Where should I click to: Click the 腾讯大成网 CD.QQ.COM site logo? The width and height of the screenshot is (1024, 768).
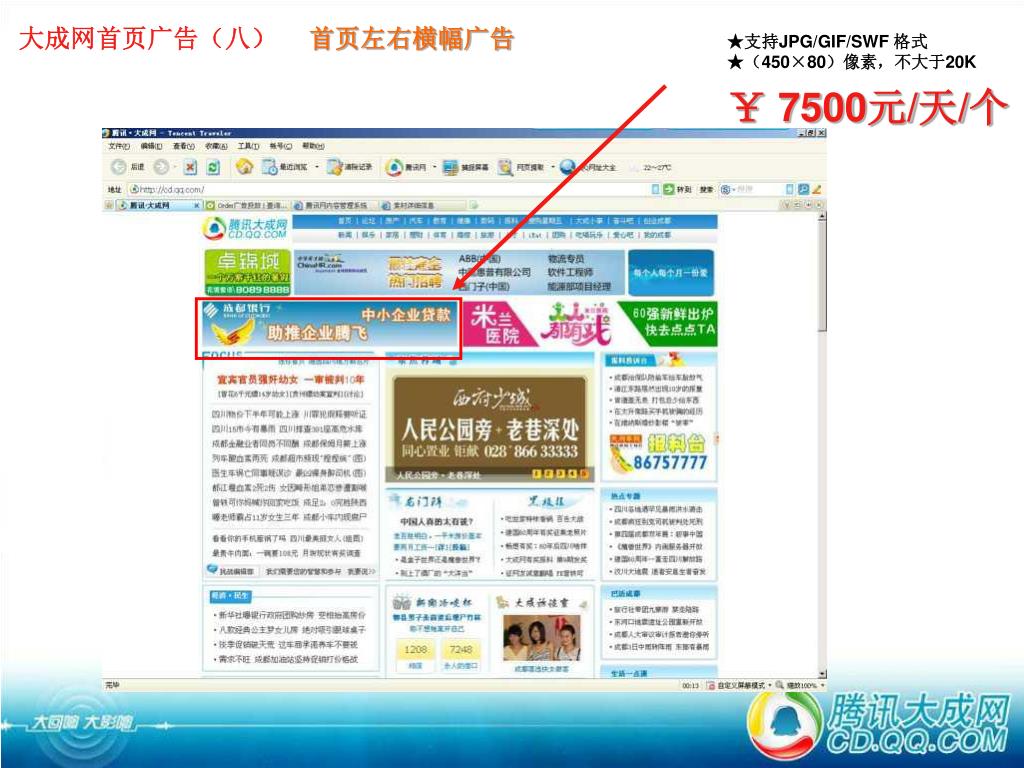pyautogui.click(x=246, y=229)
